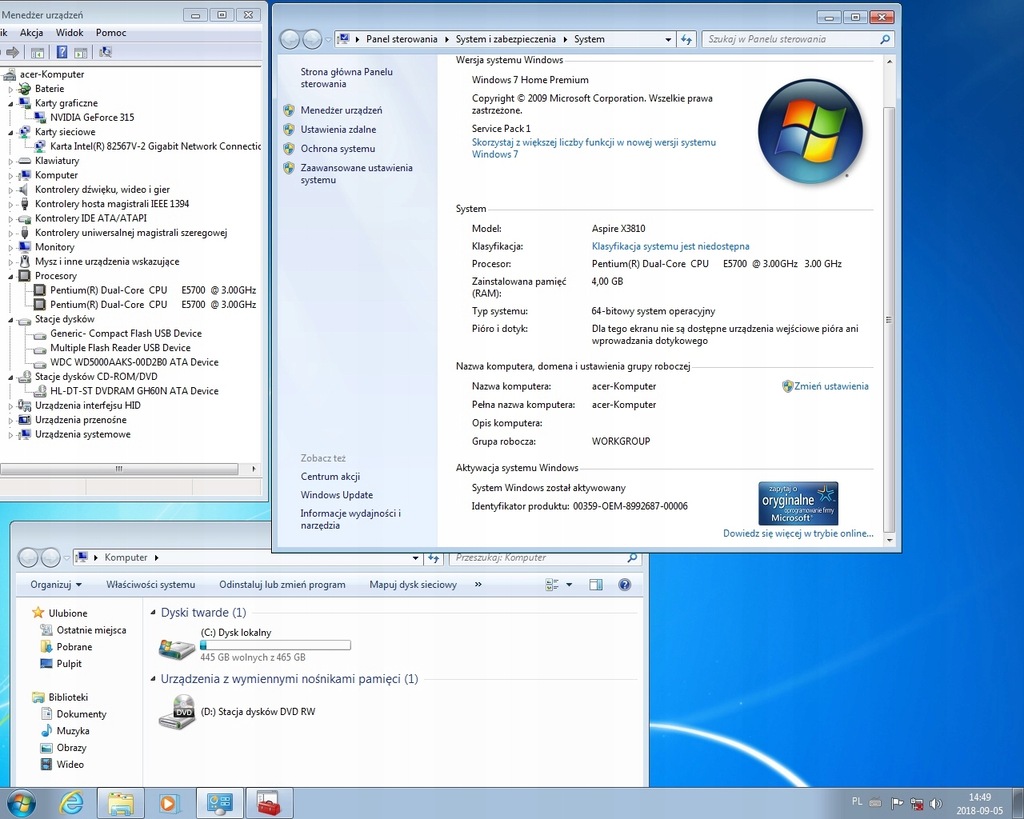The width and height of the screenshot is (1024, 819).
Task: Click the forward arrow in Device Manager toolbar
Action: point(11,52)
